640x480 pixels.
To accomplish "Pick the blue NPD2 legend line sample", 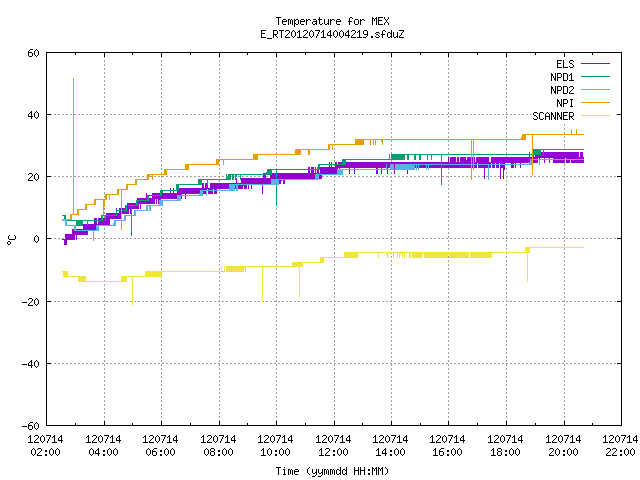I will pyautogui.click(x=596, y=89).
